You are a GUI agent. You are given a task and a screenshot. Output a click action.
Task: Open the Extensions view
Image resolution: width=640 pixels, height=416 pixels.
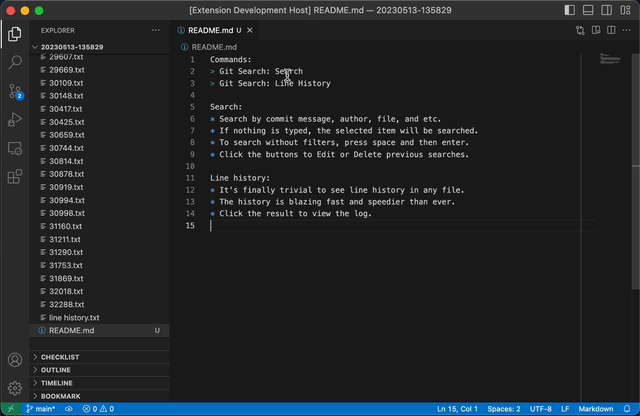click(x=15, y=177)
